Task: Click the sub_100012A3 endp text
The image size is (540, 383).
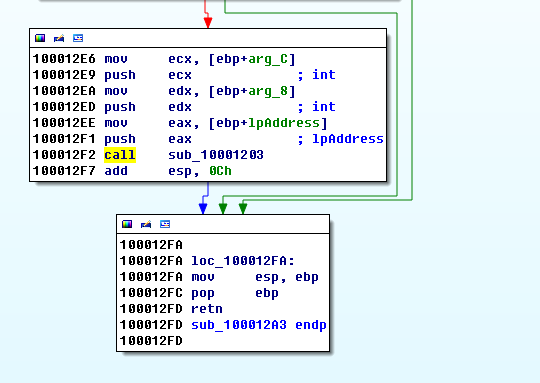Action: 259,325
